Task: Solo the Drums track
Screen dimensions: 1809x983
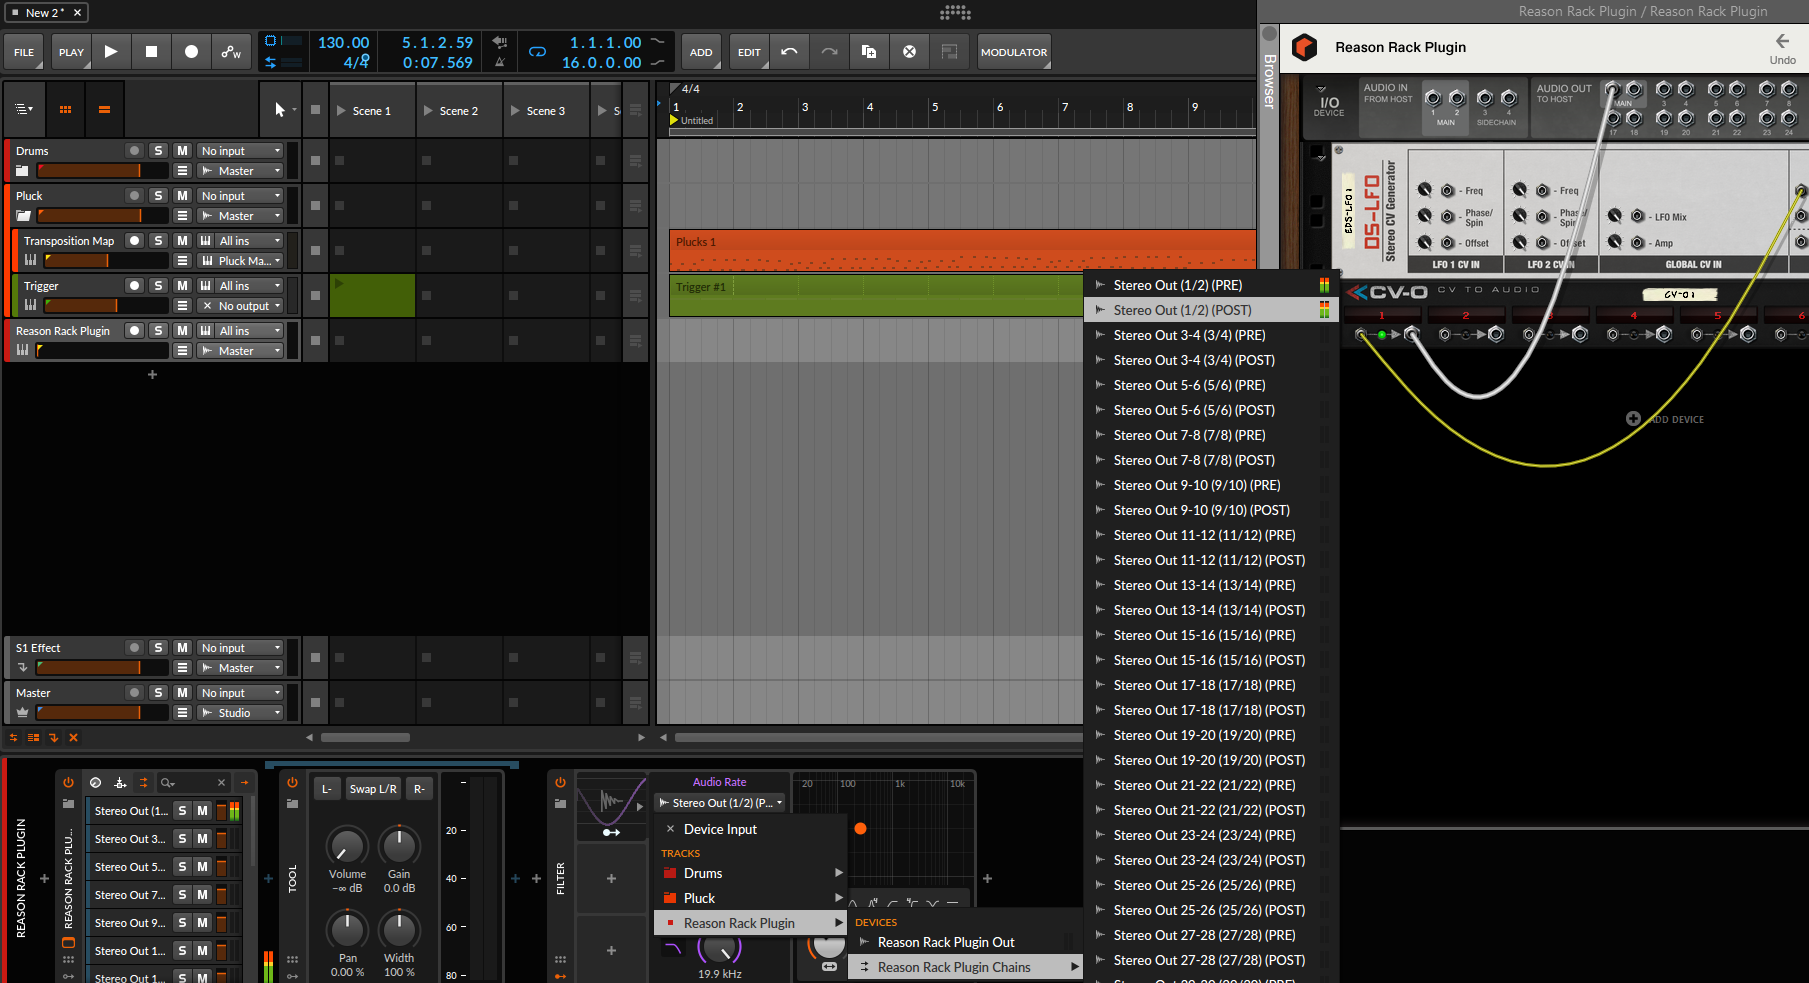Action: pos(158,151)
